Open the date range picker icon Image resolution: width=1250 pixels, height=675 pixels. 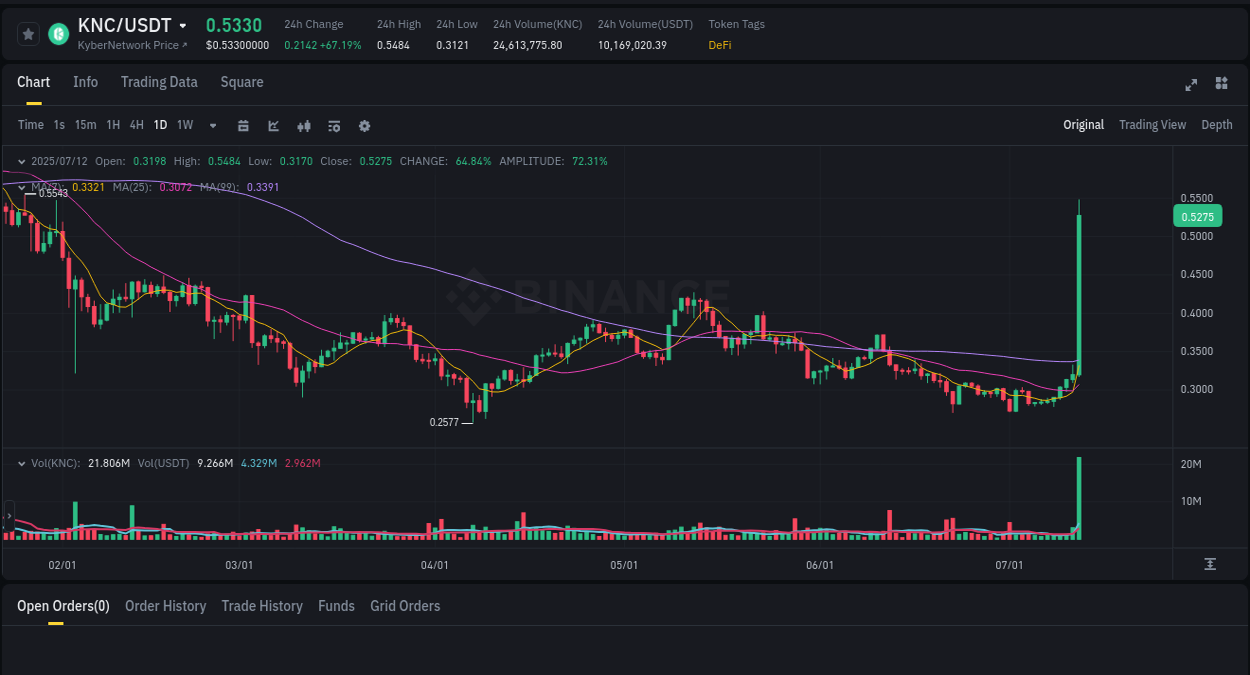pos(243,125)
